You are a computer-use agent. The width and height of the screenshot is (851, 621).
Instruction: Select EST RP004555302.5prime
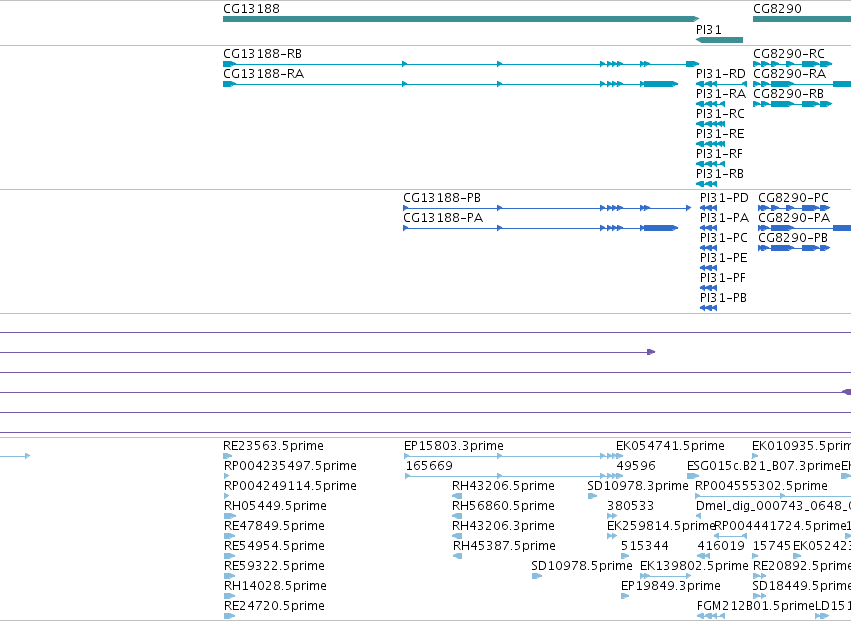(761, 486)
